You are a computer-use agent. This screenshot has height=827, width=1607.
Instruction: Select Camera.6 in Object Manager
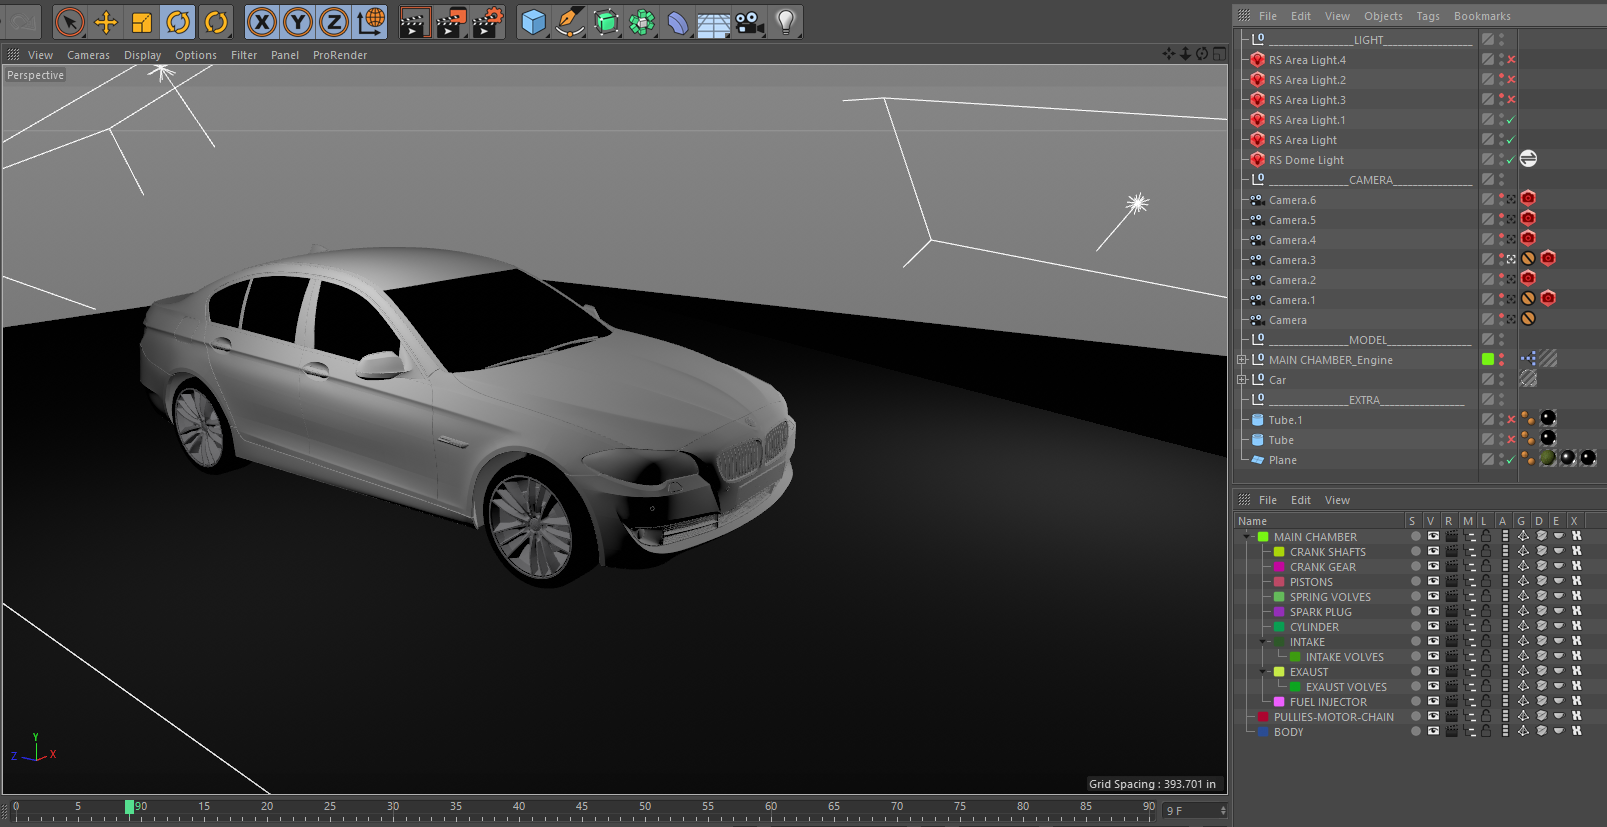click(x=1292, y=200)
